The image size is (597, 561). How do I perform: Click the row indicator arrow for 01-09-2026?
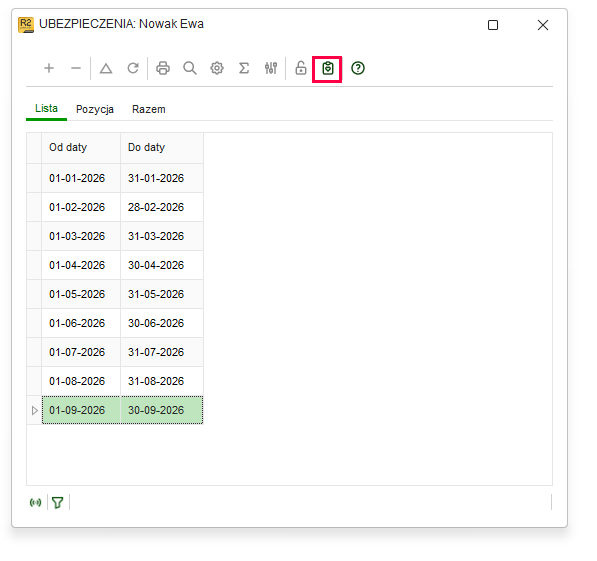coord(34,410)
